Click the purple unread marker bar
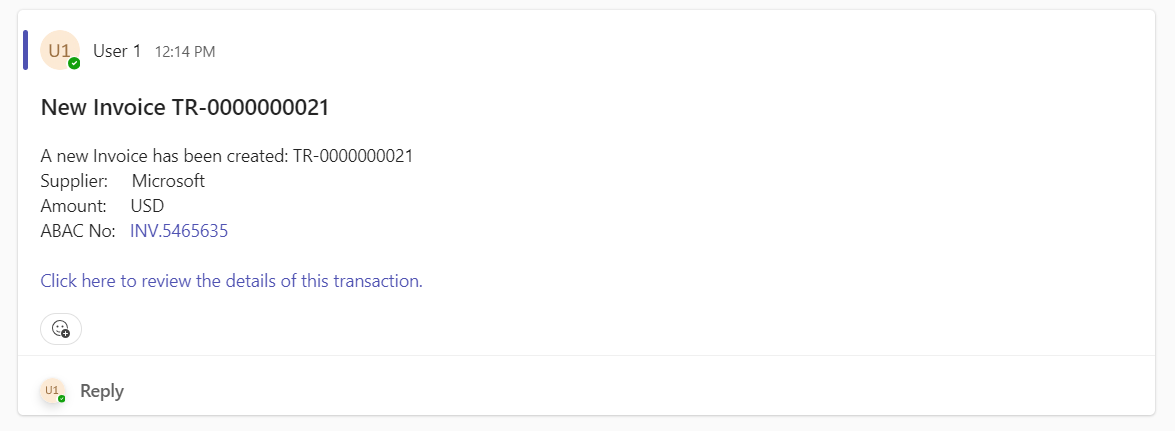The width and height of the screenshot is (1175, 431). (x=25, y=50)
